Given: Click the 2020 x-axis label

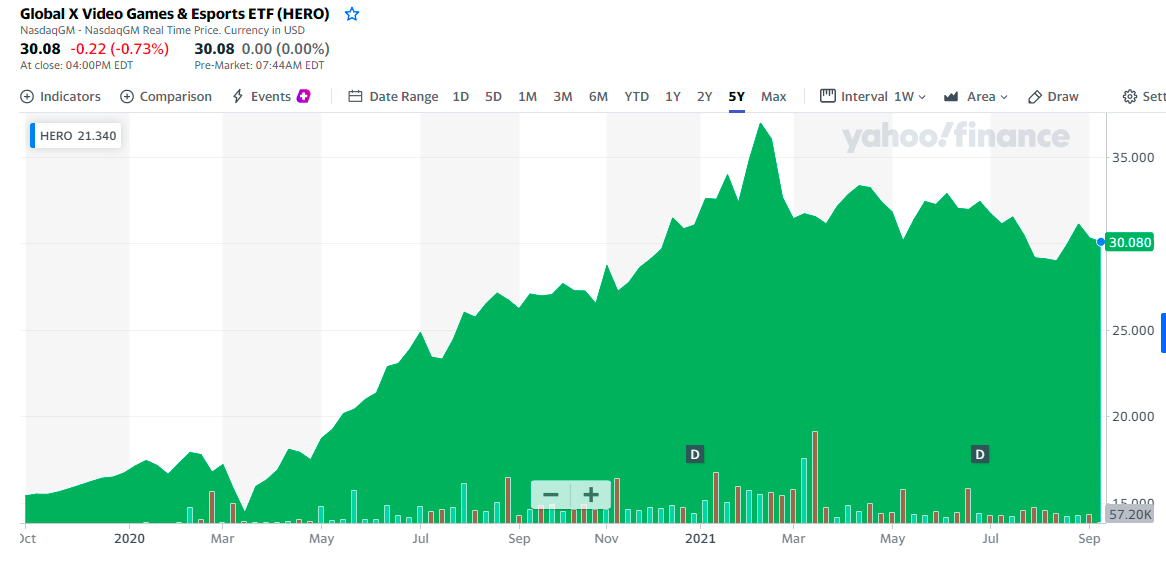Looking at the screenshot, I should coord(129,537).
